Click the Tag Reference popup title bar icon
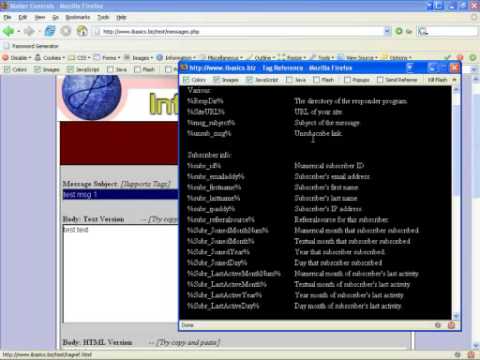The height and width of the screenshot is (360, 480). tap(184, 68)
